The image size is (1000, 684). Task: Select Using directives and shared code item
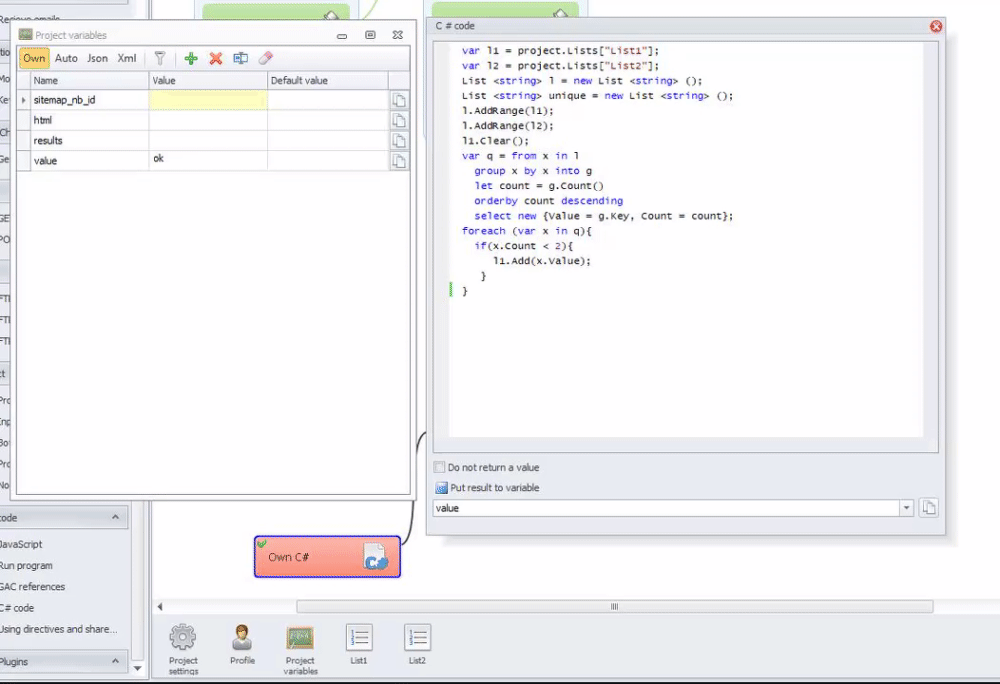[58, 629]
